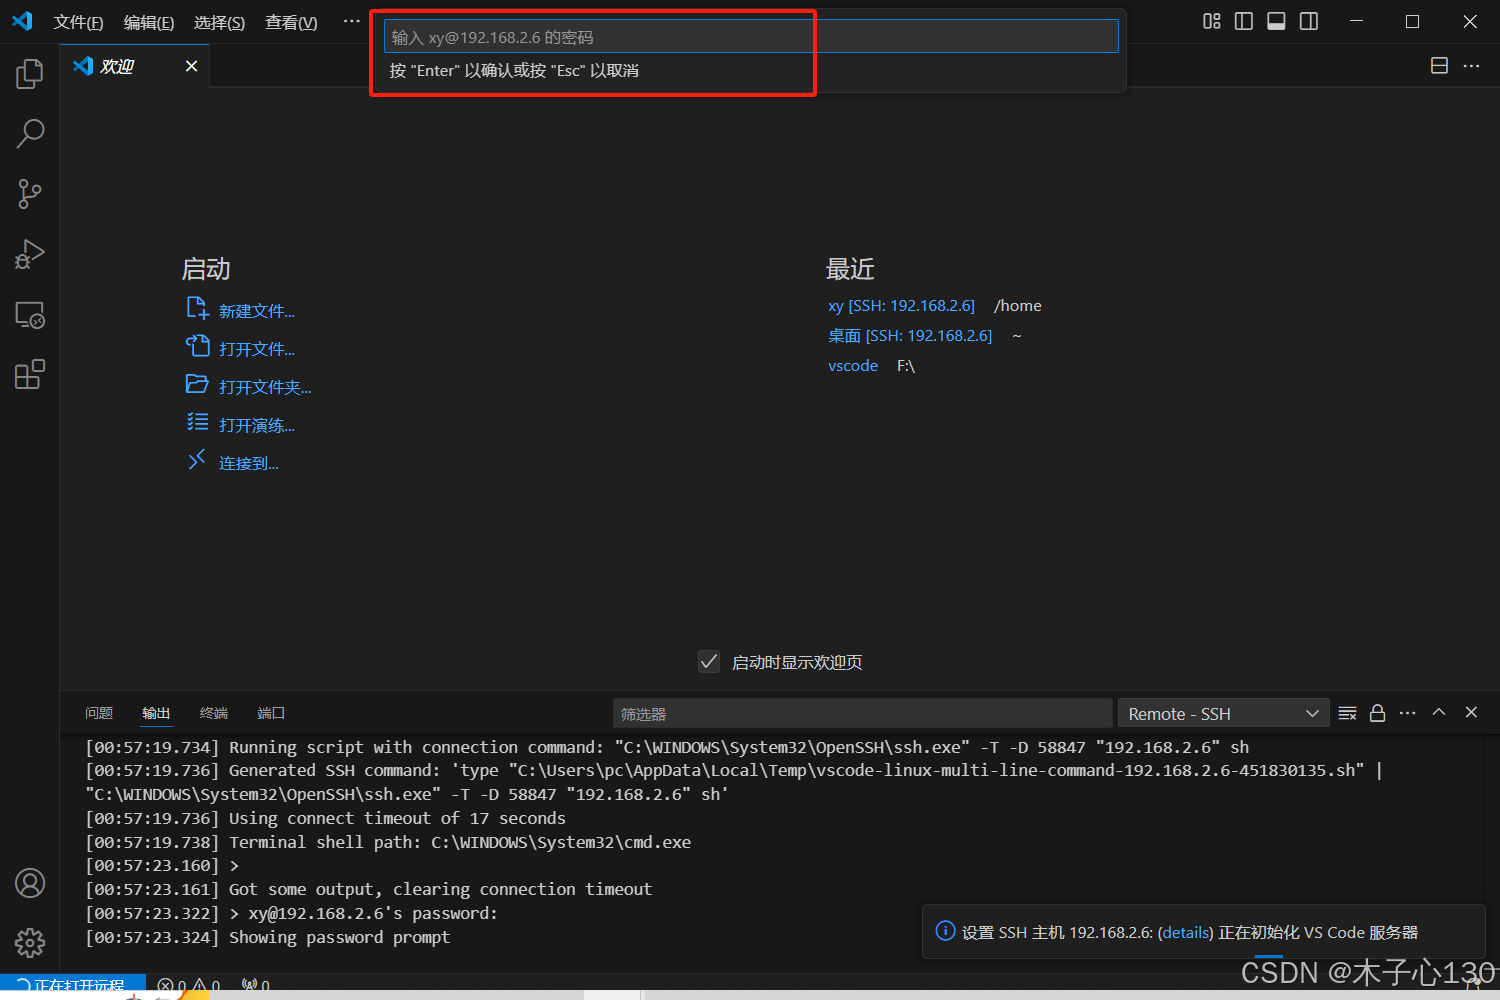The image size is (1500, 1000).
Task: Toggle the panel layout icon in title bar
Action: pyautogui.click(x=1276, y=20)
